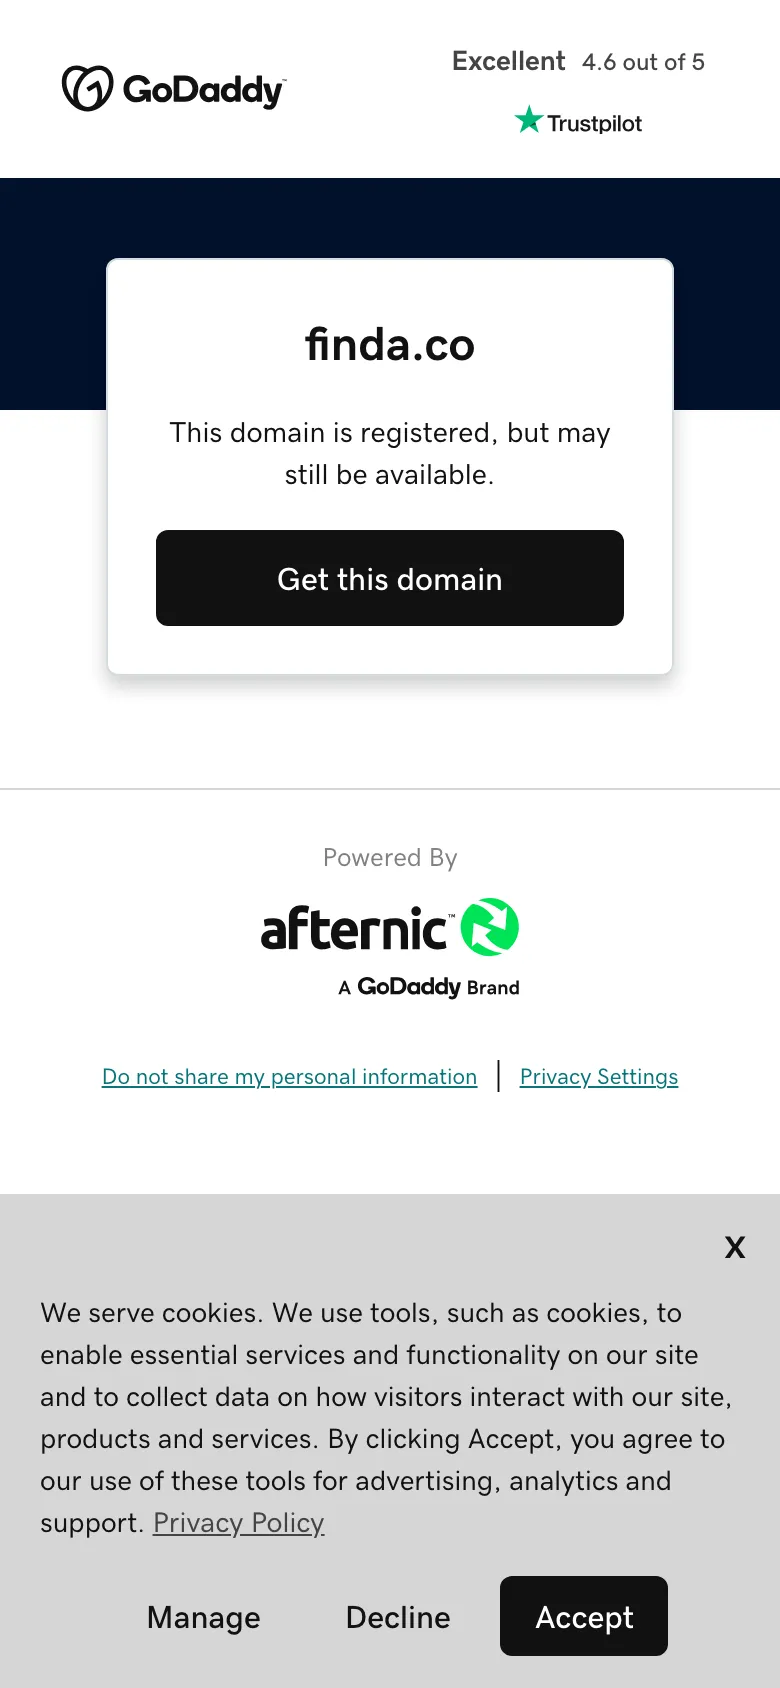Click the Excellent rating label
Image resolution: width=780 pixels, height=1688 pixels.
tap(509, 61)
